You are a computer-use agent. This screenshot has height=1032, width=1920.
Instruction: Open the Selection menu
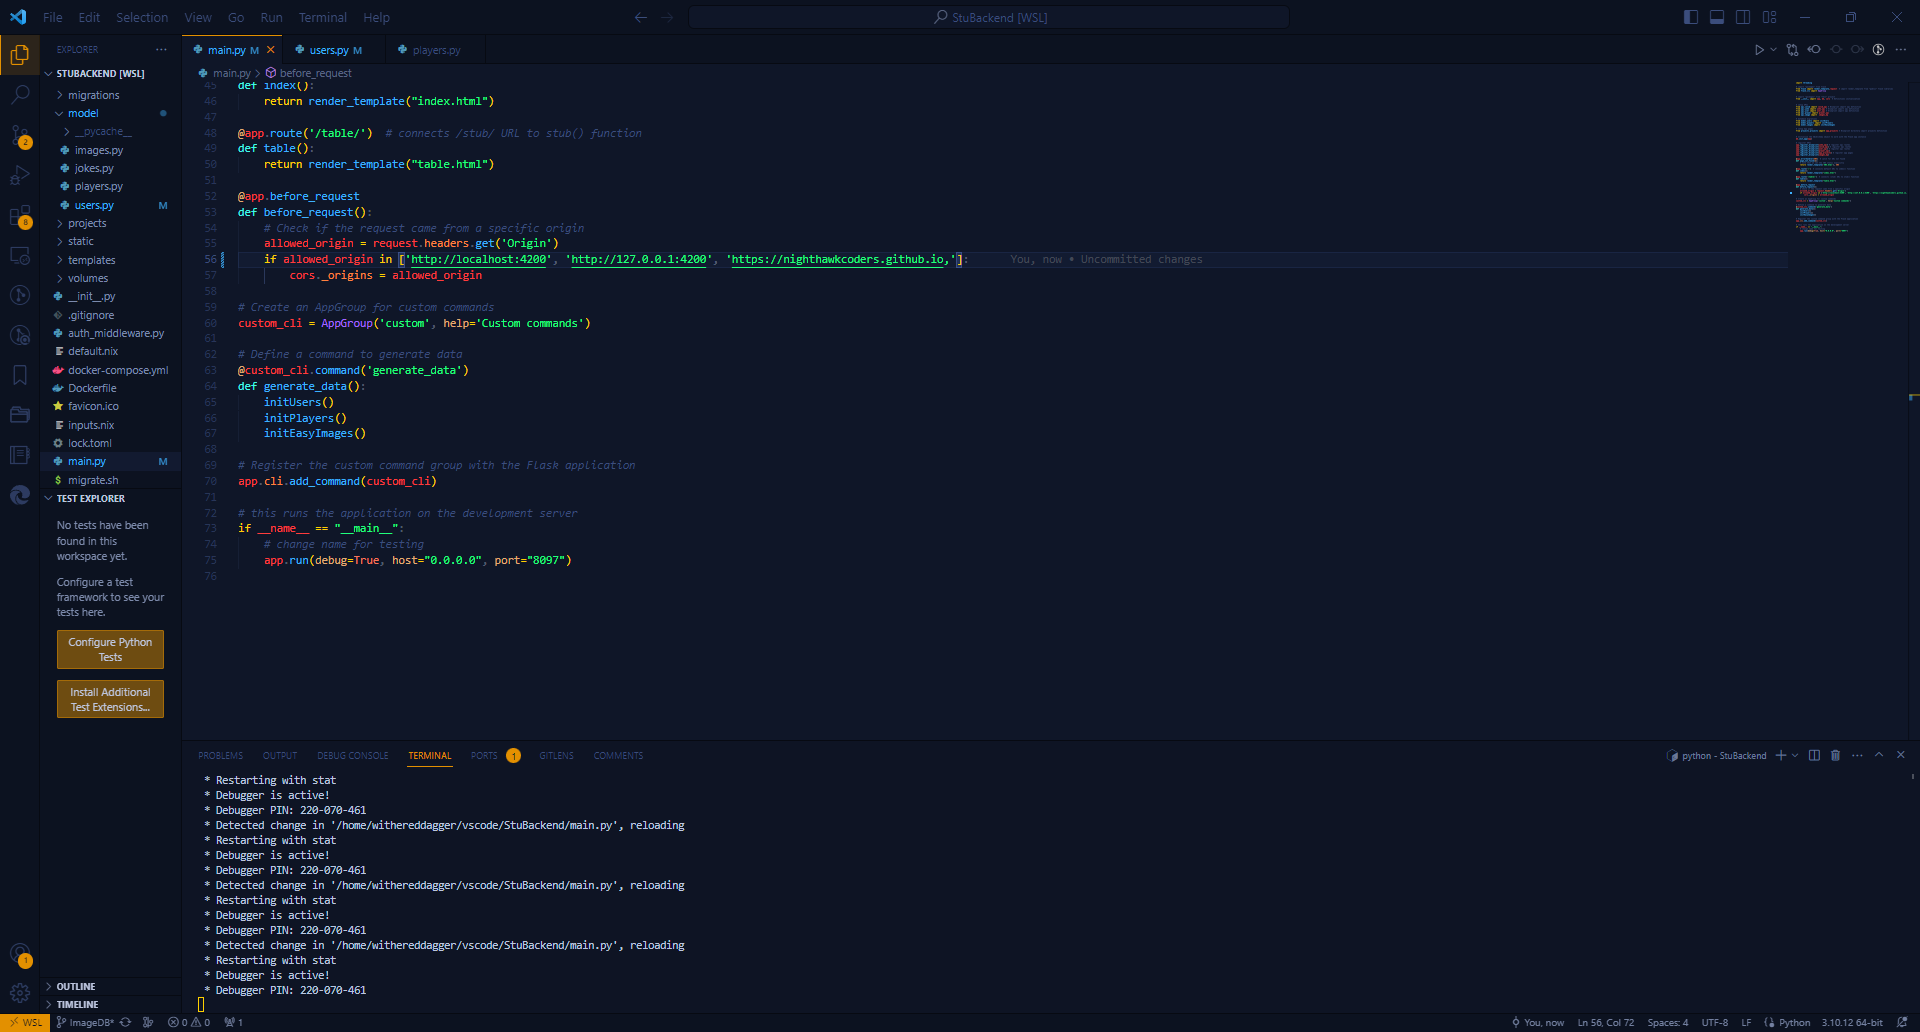coord(142,17)
